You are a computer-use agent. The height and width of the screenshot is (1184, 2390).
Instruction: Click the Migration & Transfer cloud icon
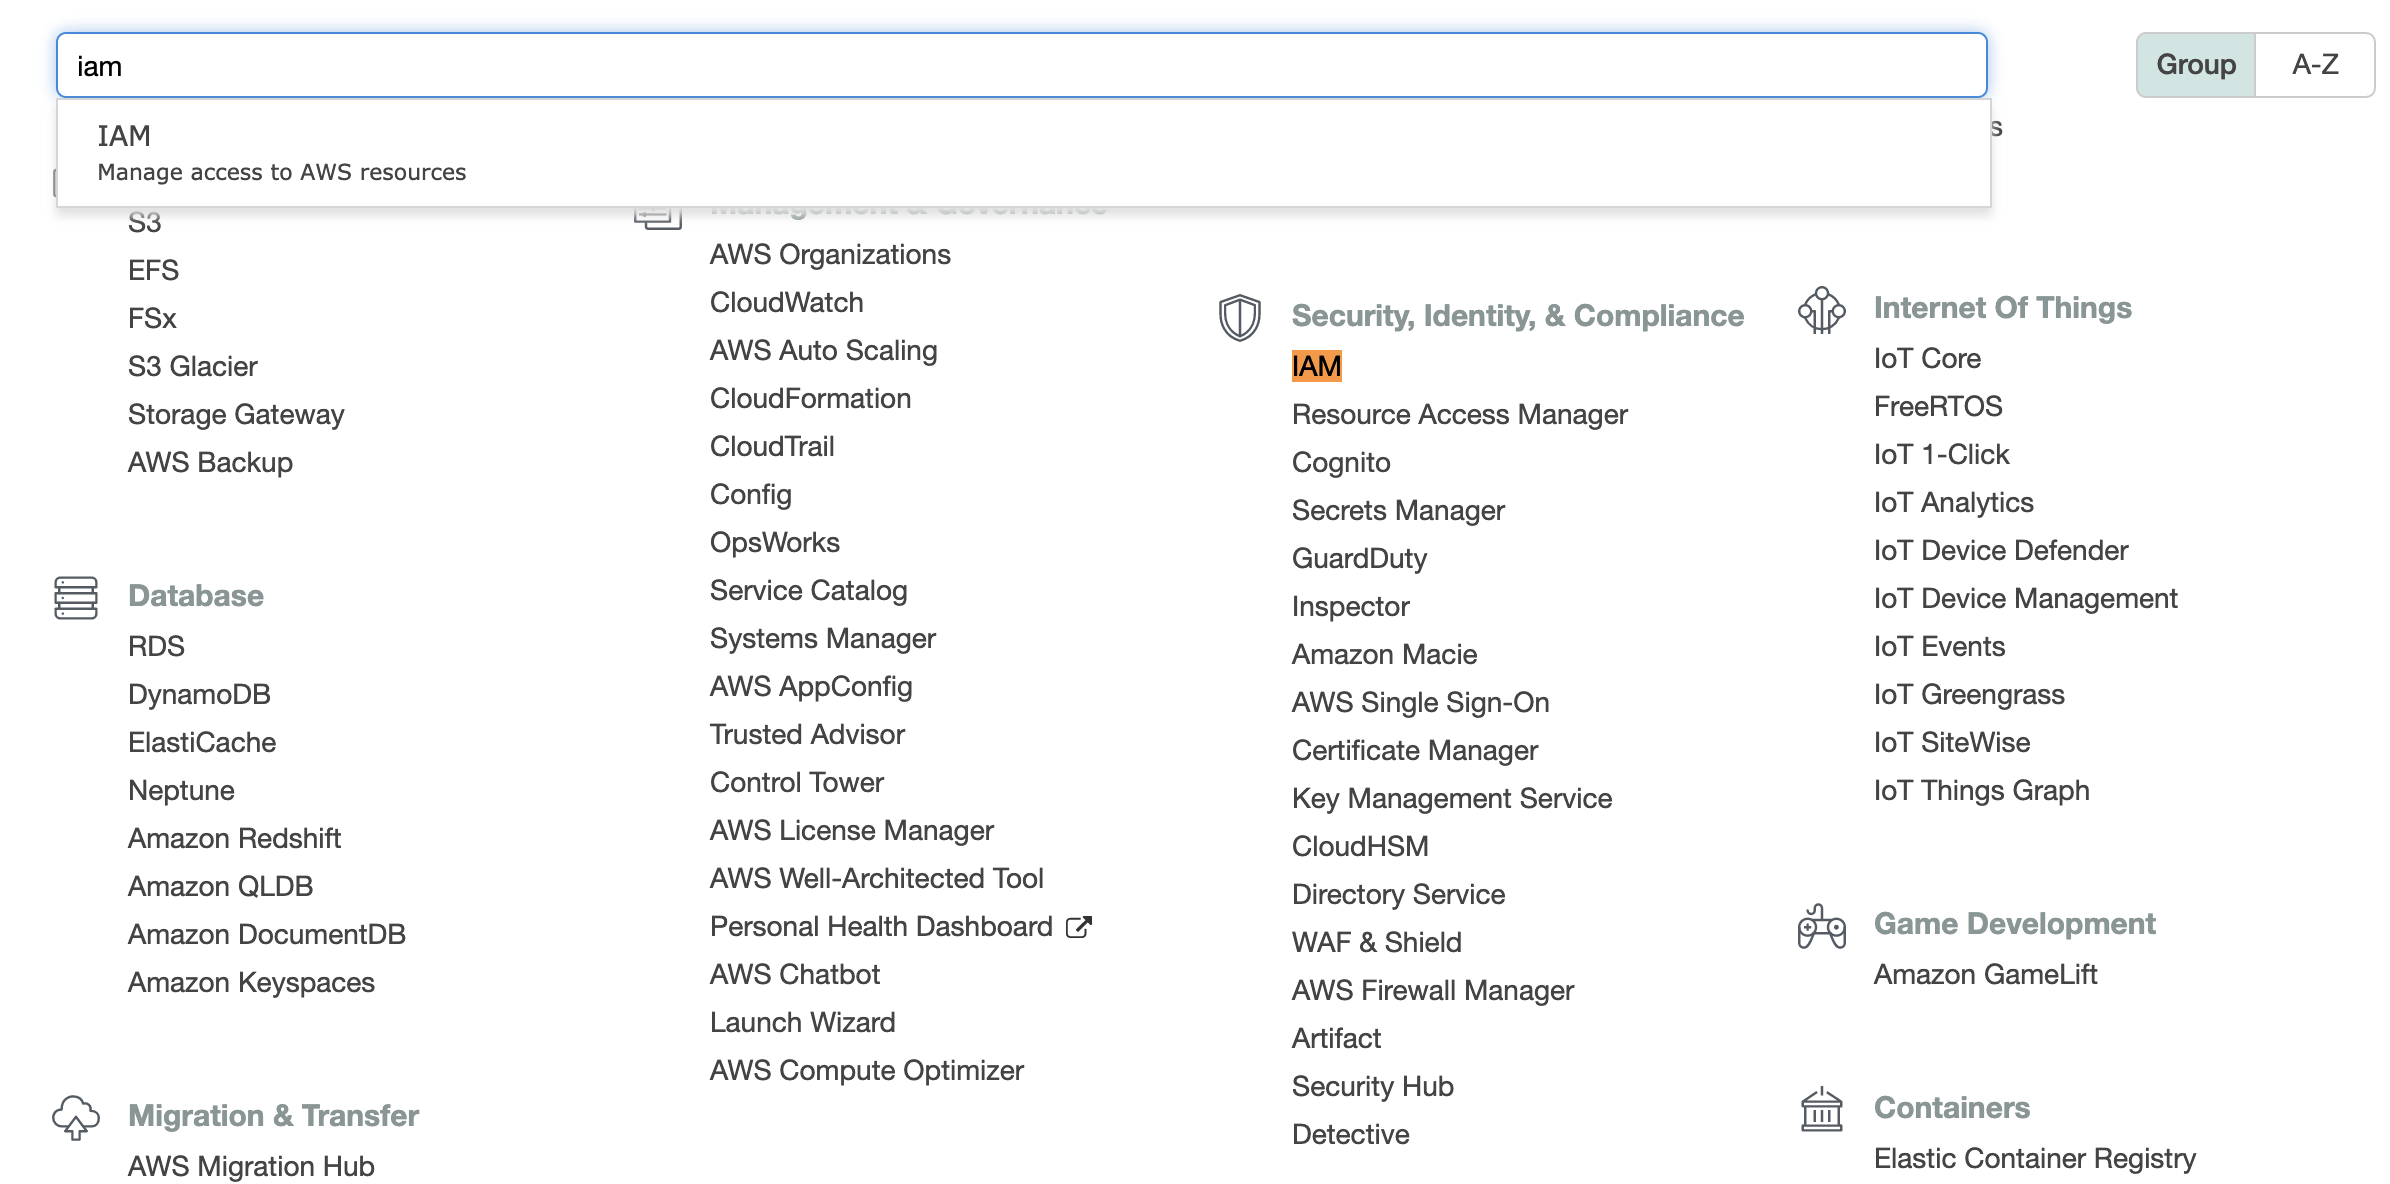[x=76, y=1117]
